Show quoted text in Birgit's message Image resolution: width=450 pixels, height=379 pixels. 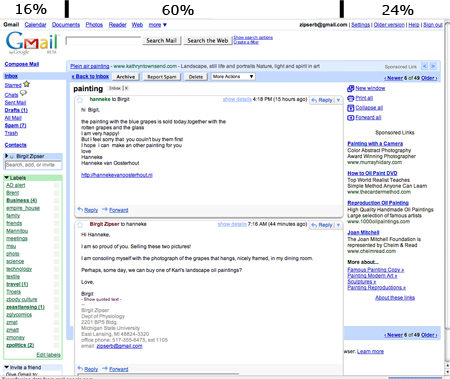point(101,299)
